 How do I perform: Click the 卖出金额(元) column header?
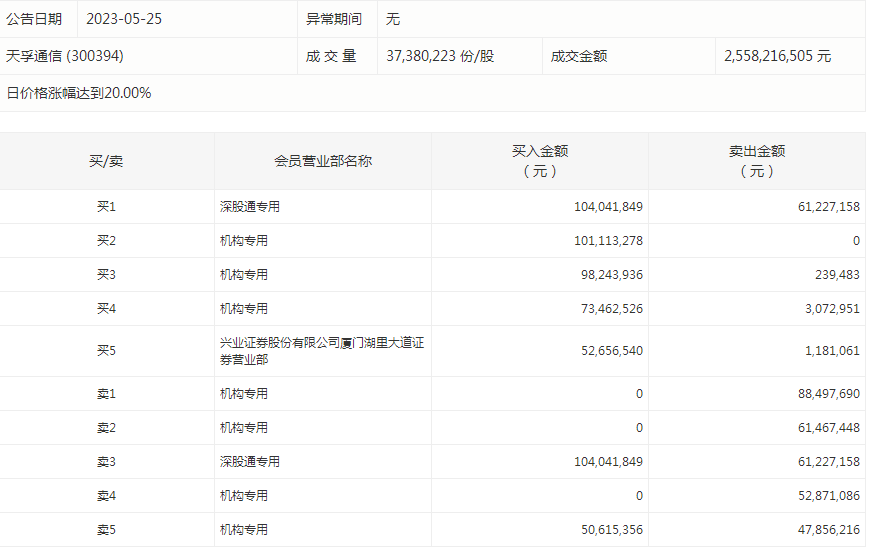pyautogui.click(x=757, y=161)
